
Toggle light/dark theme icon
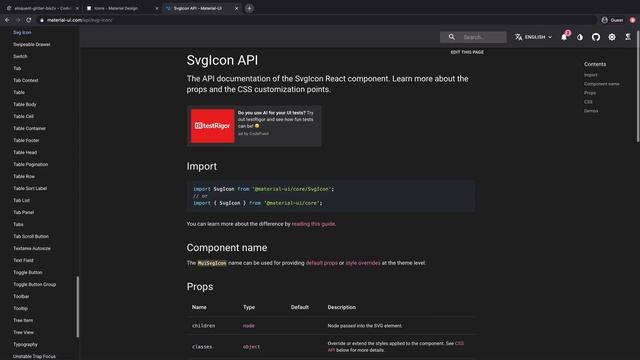[580, 37]
